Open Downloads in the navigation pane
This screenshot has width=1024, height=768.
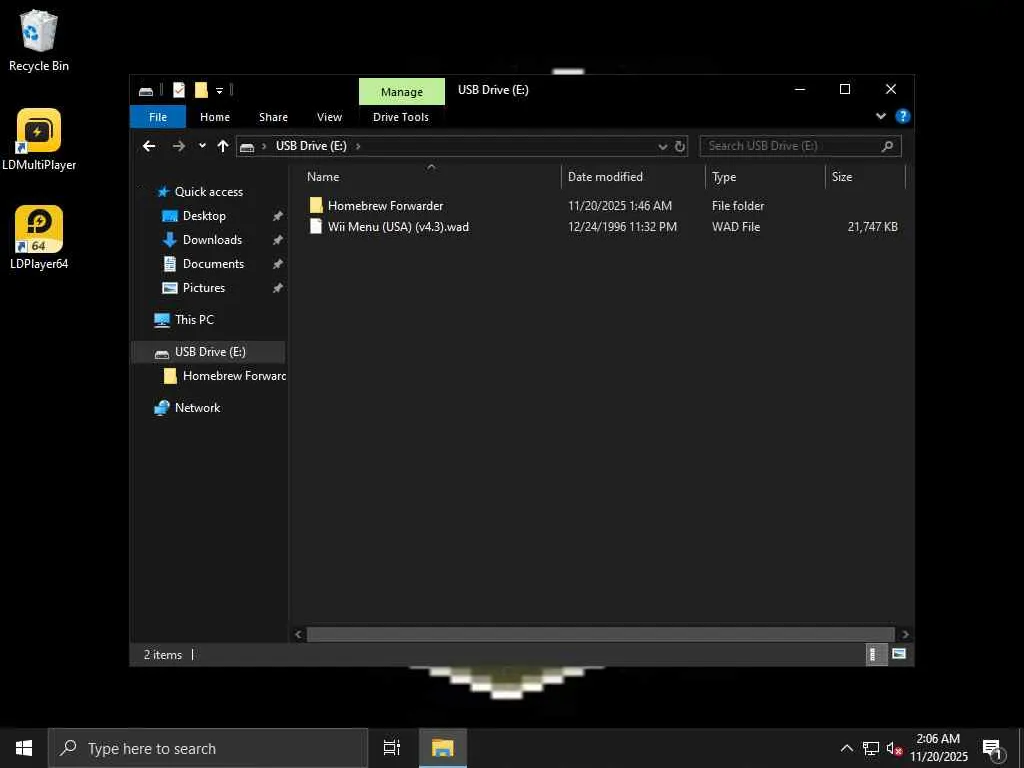[x=212, y=240]
